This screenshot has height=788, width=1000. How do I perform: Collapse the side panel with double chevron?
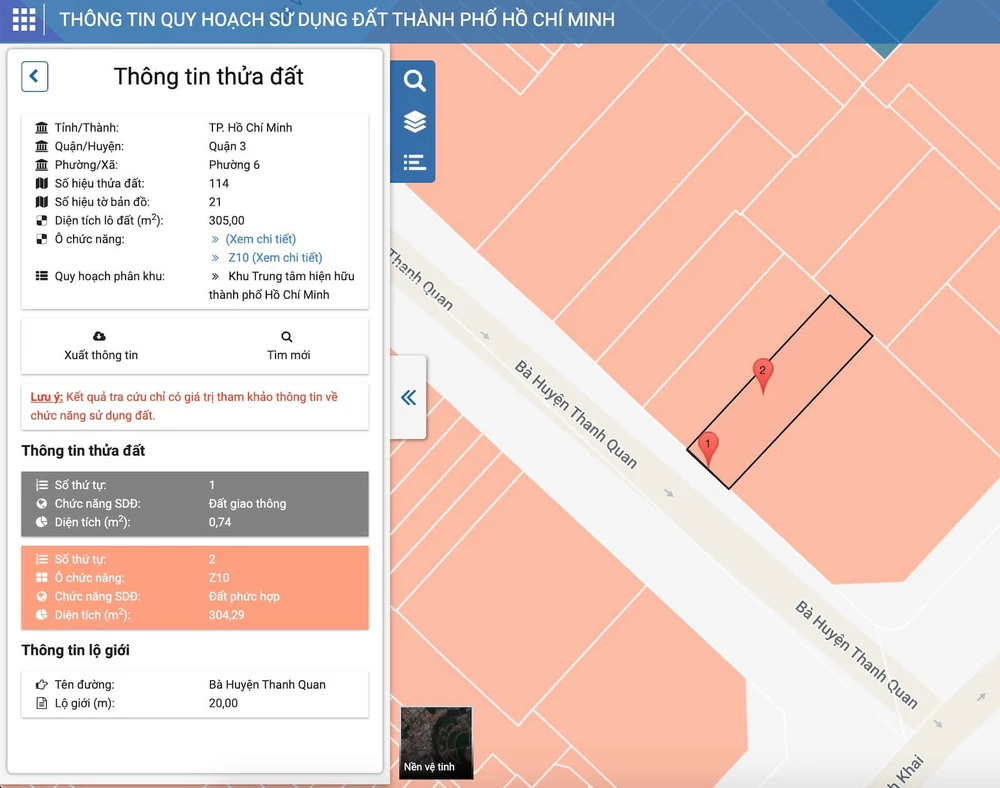[408, 398]
